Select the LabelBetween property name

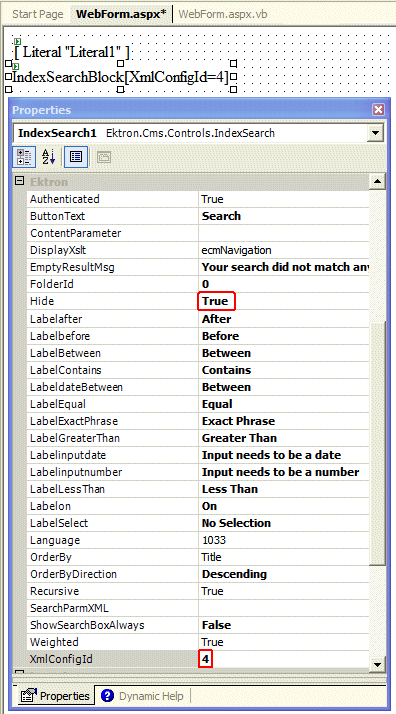[x=65, y=353]
